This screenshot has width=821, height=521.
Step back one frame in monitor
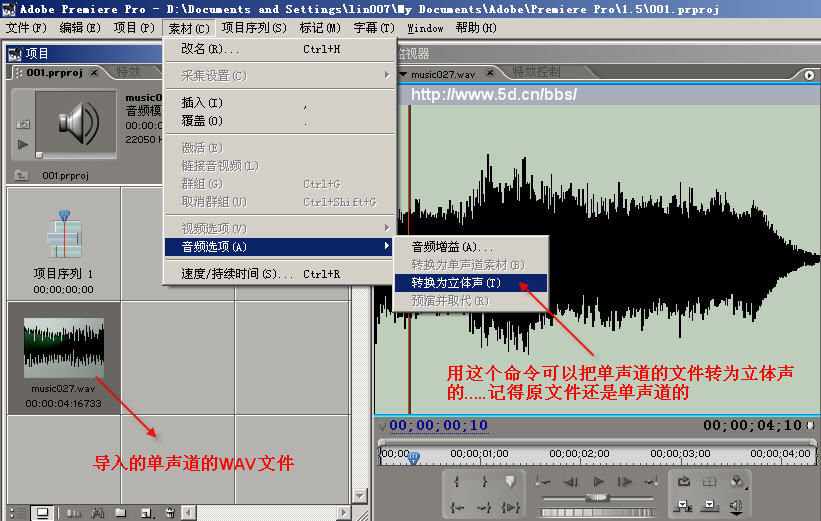pyautogui.click(x=570, y=481)
